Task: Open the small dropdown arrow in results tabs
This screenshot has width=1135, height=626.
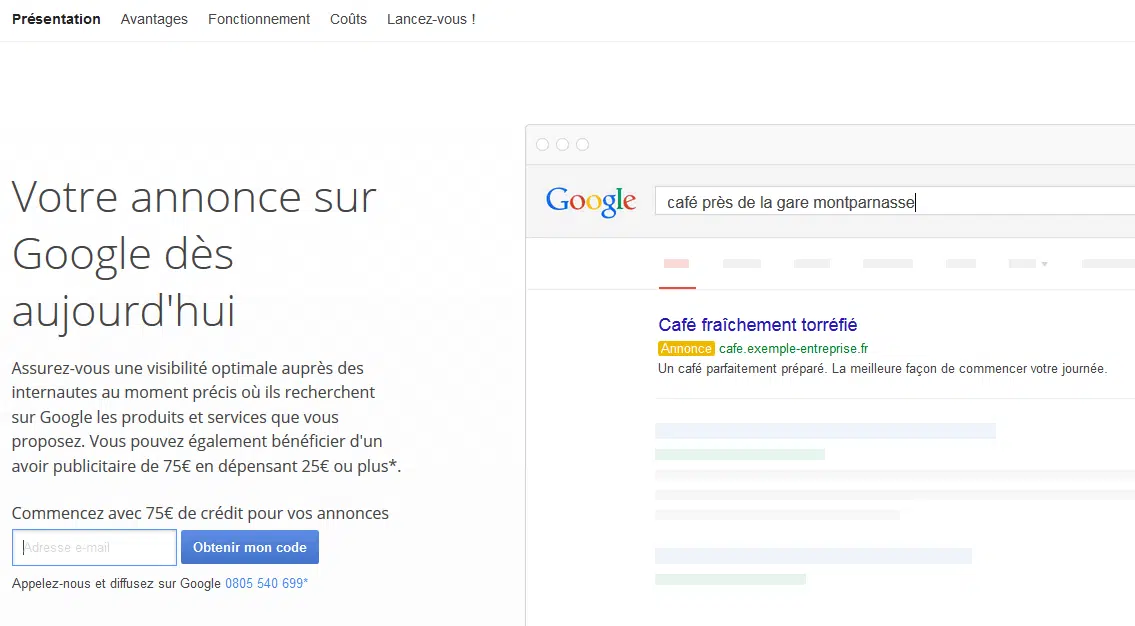Action: (1044, 264)
